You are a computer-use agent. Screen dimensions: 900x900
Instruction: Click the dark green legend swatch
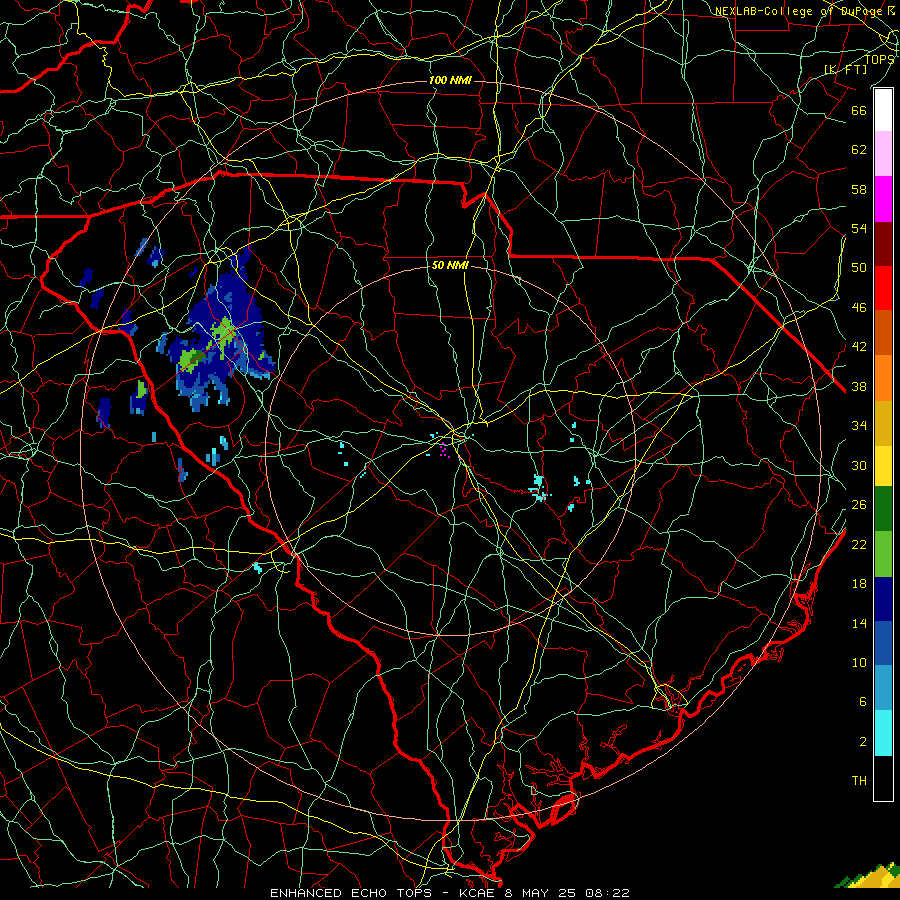click(x=883, y=509)
